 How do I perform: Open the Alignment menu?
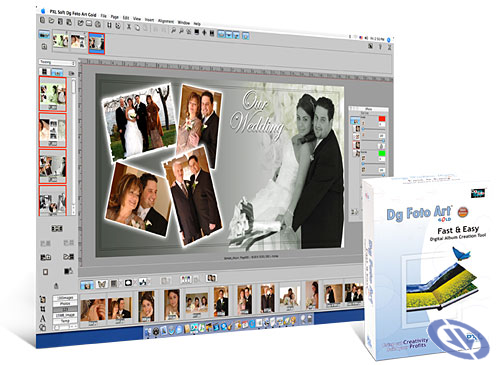[x=166, y=21]
